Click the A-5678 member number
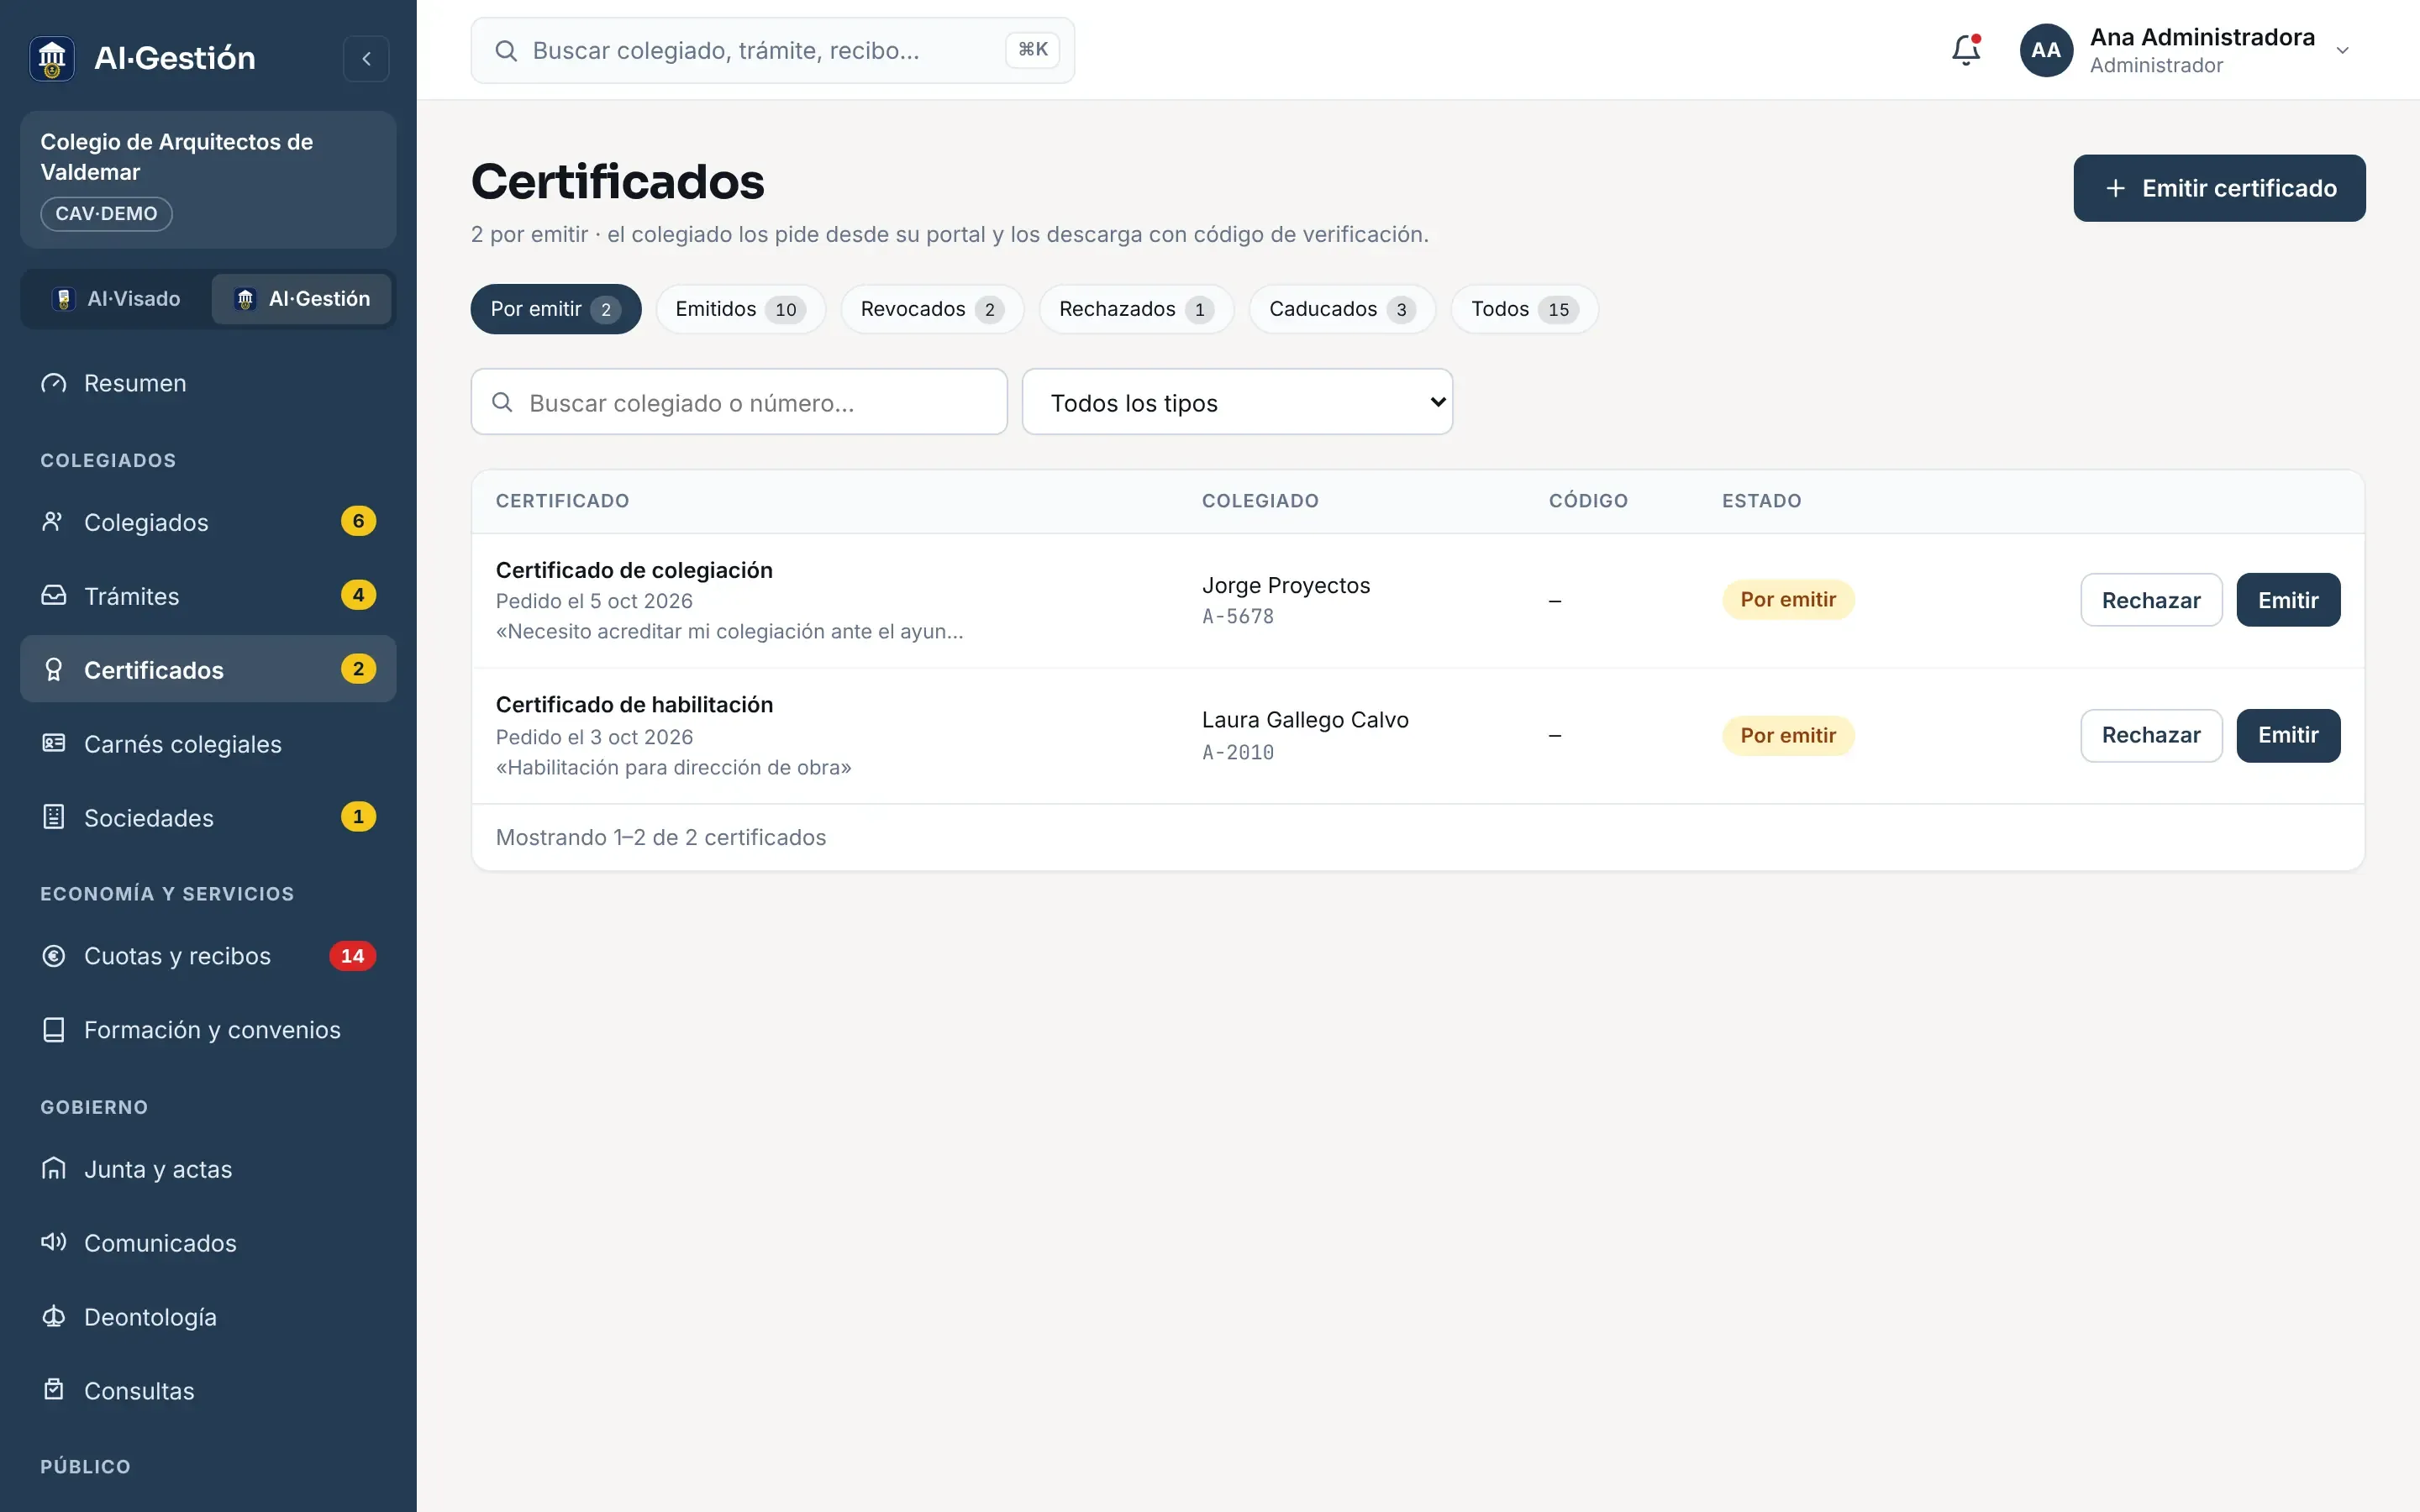Viewport: 2420px width, 1512px height. click(x=1238, y=617)
